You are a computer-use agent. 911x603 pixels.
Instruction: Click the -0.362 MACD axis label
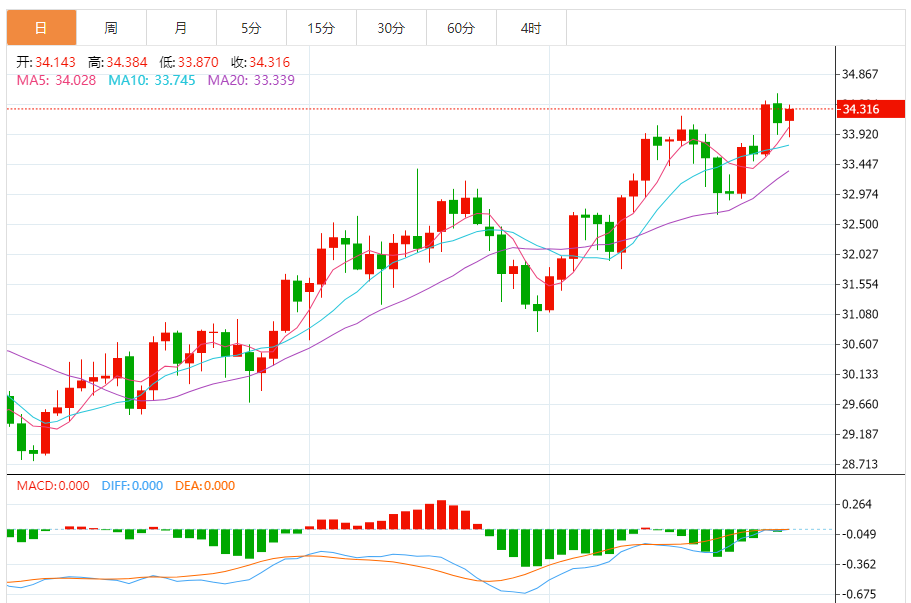click(857, 564)
